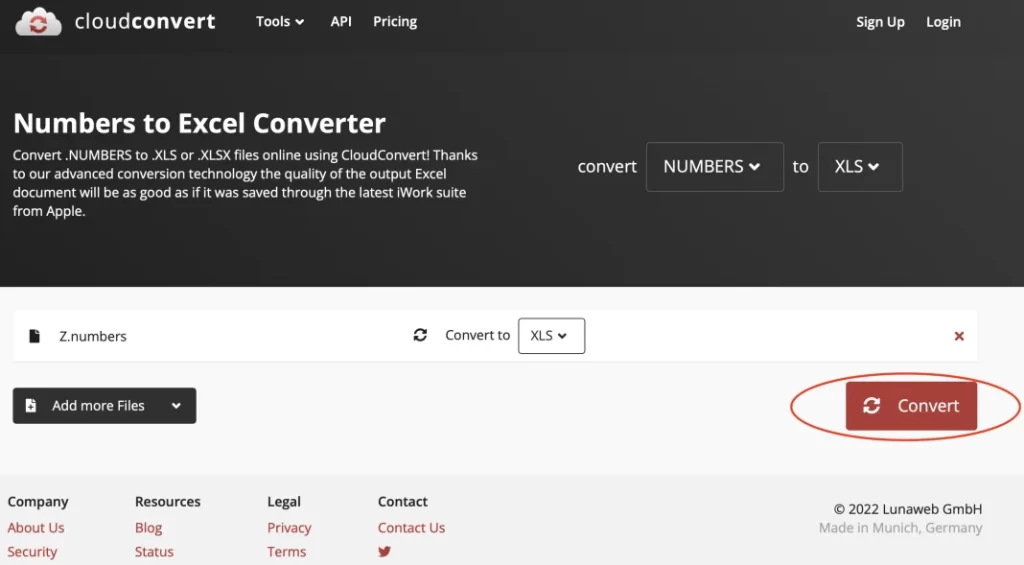Click the Resources footer heading

pos(167,502)
